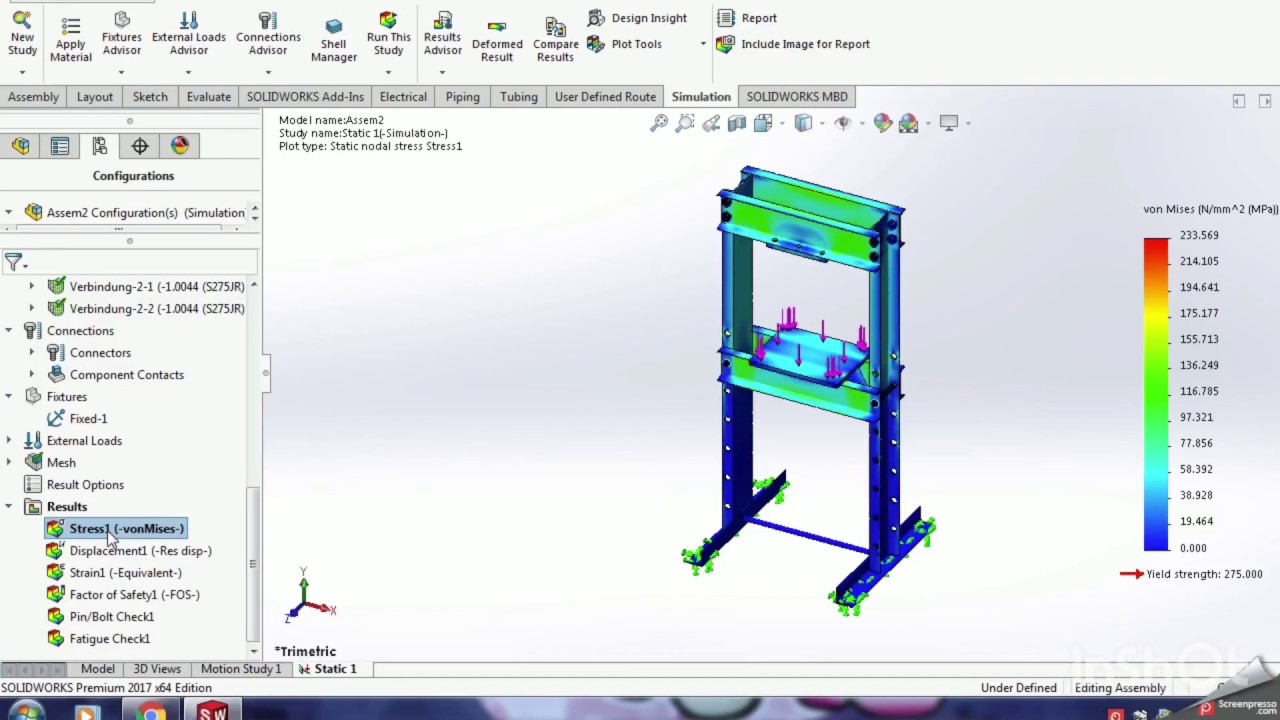Collapse the Results node
This screenshot has height=720, width=1280.
[x=9, y=507]
